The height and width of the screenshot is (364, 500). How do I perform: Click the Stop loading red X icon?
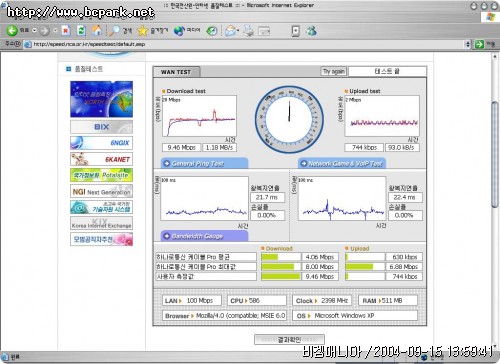coord(66,31)
